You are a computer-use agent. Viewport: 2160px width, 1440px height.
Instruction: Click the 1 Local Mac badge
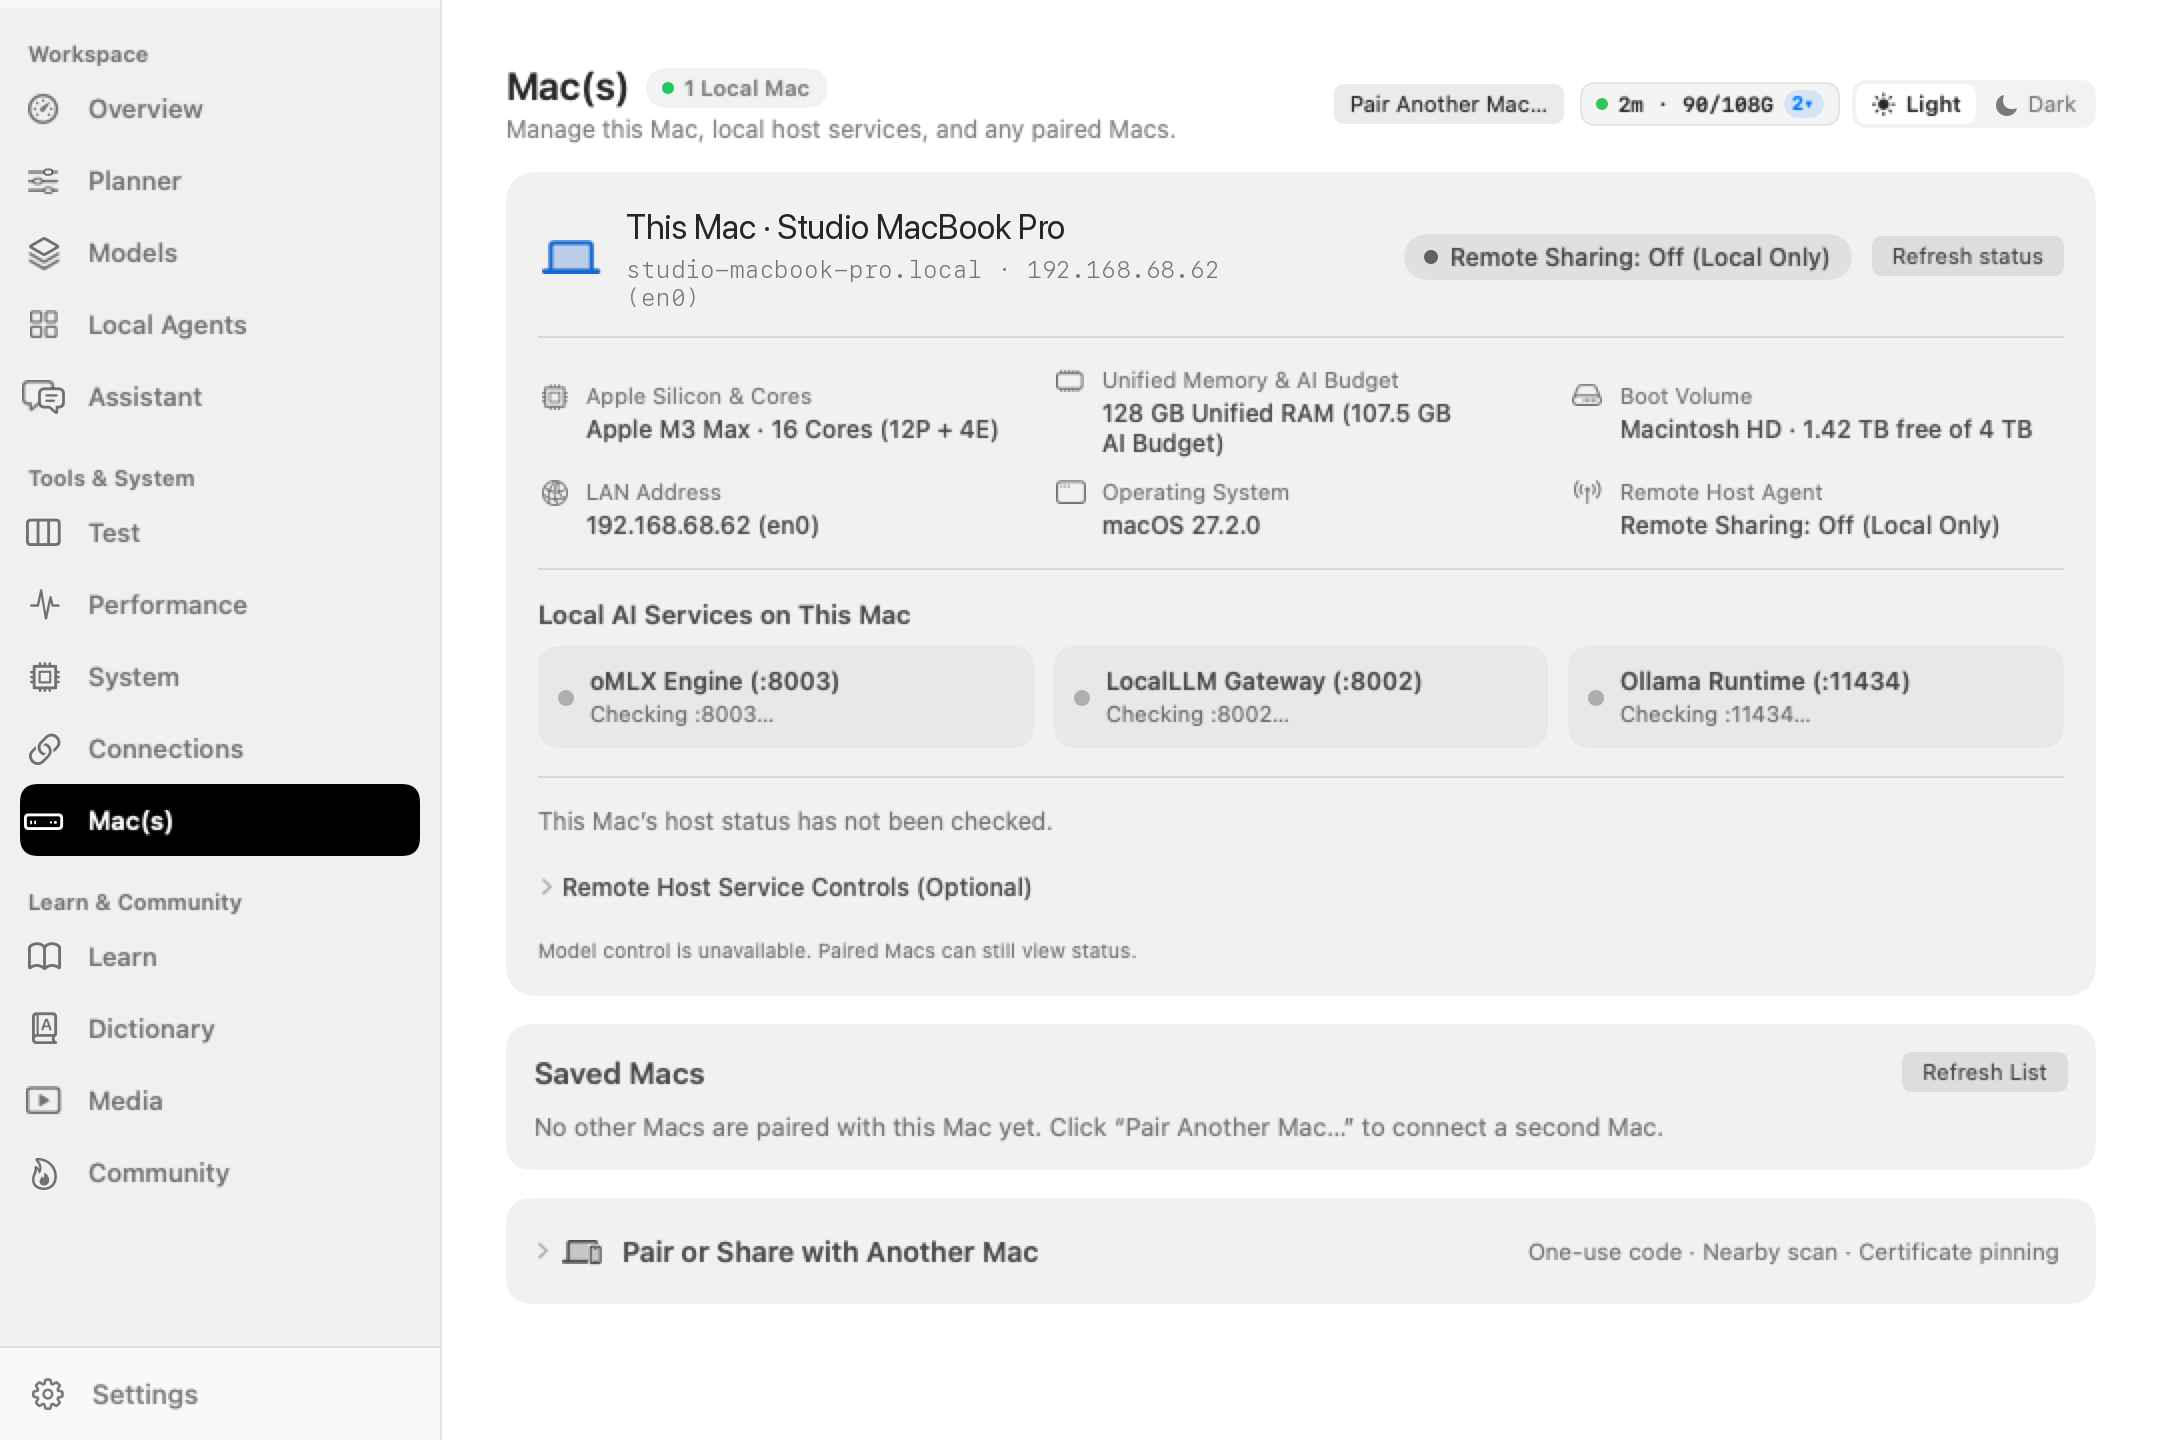tap(736, 88)
